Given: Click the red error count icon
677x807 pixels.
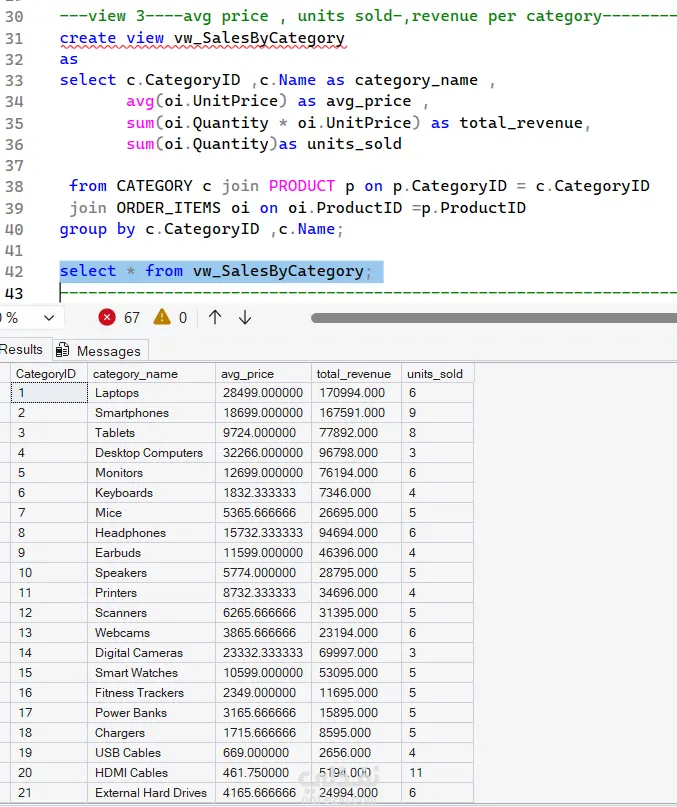Looking at the screenshot, I should (x=107, y=318).
